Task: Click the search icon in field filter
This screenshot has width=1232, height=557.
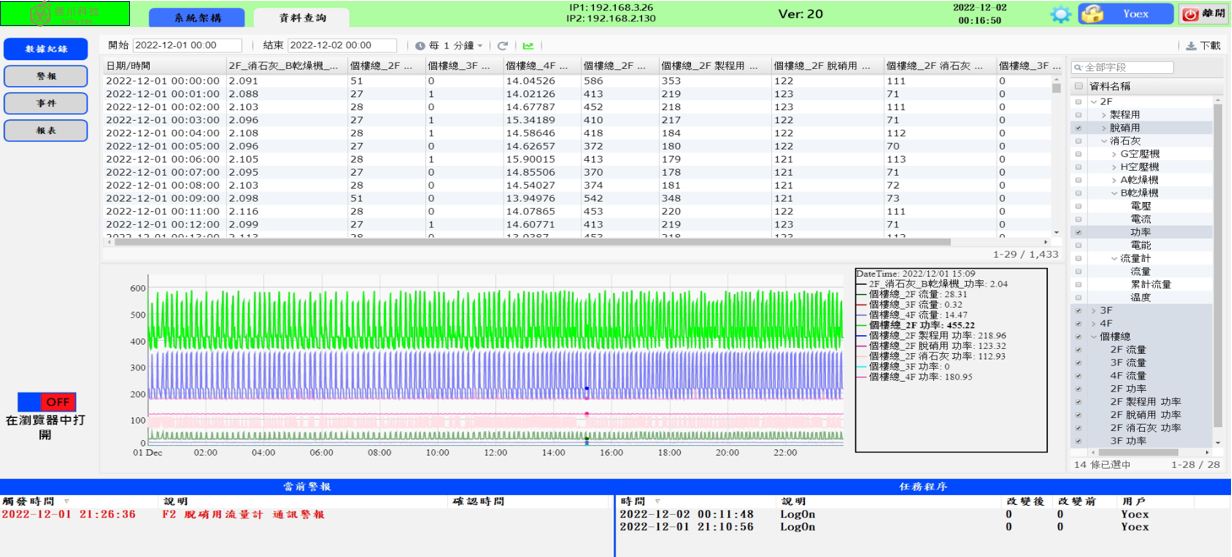Action: (1078, 68)
